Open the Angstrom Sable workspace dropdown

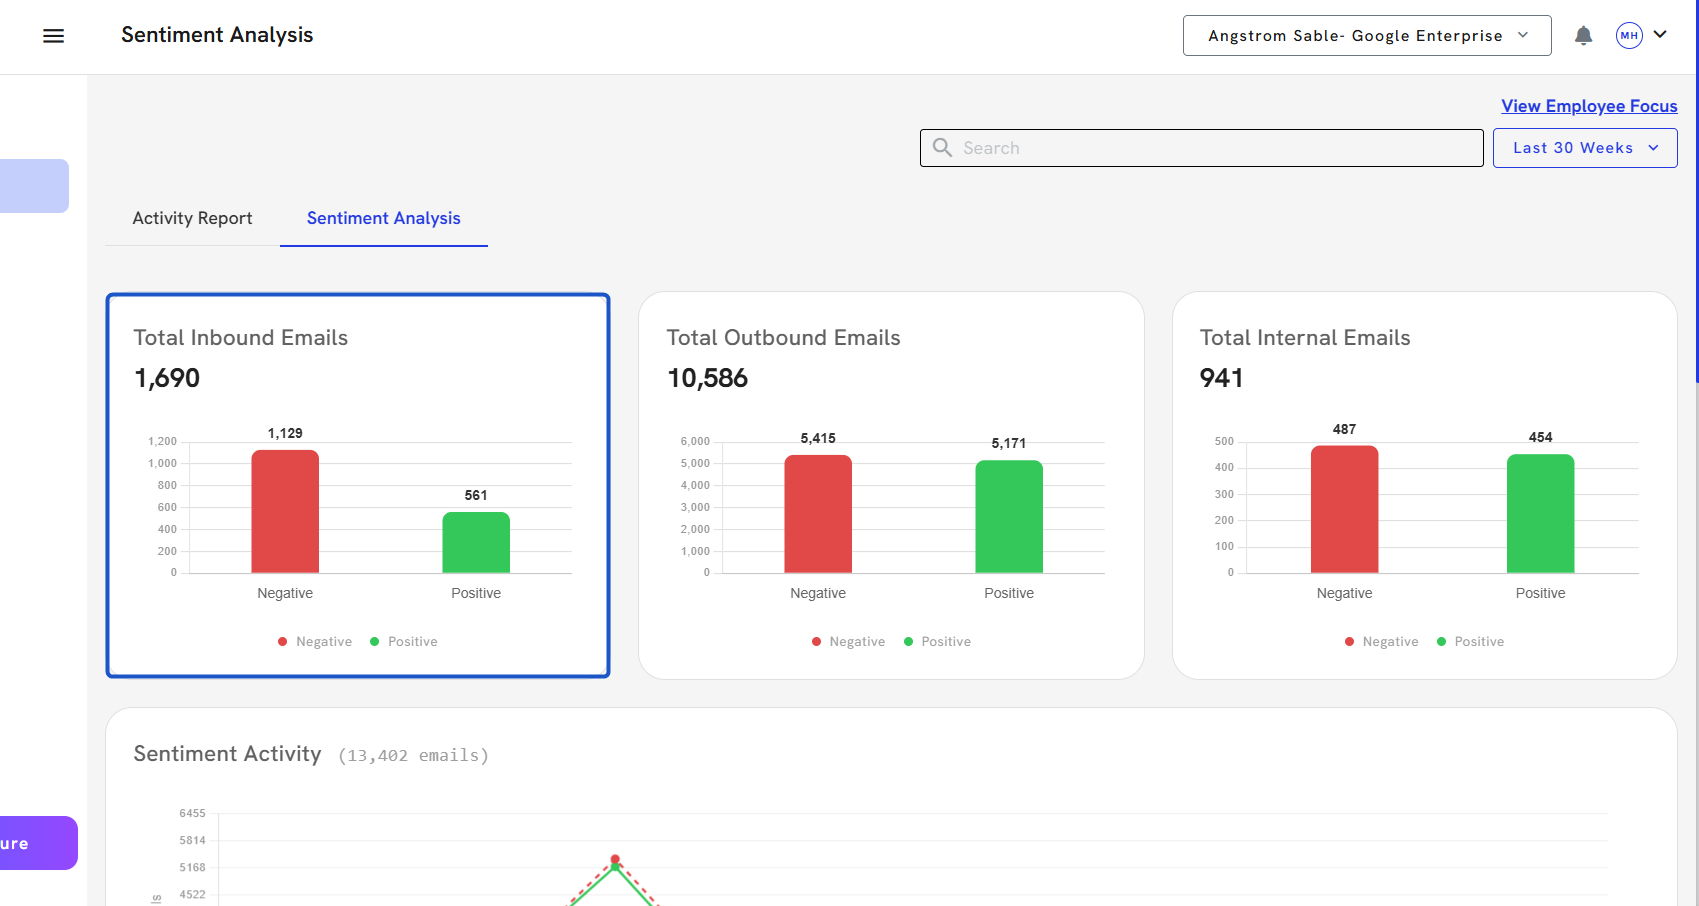(x=1366, y=36)
